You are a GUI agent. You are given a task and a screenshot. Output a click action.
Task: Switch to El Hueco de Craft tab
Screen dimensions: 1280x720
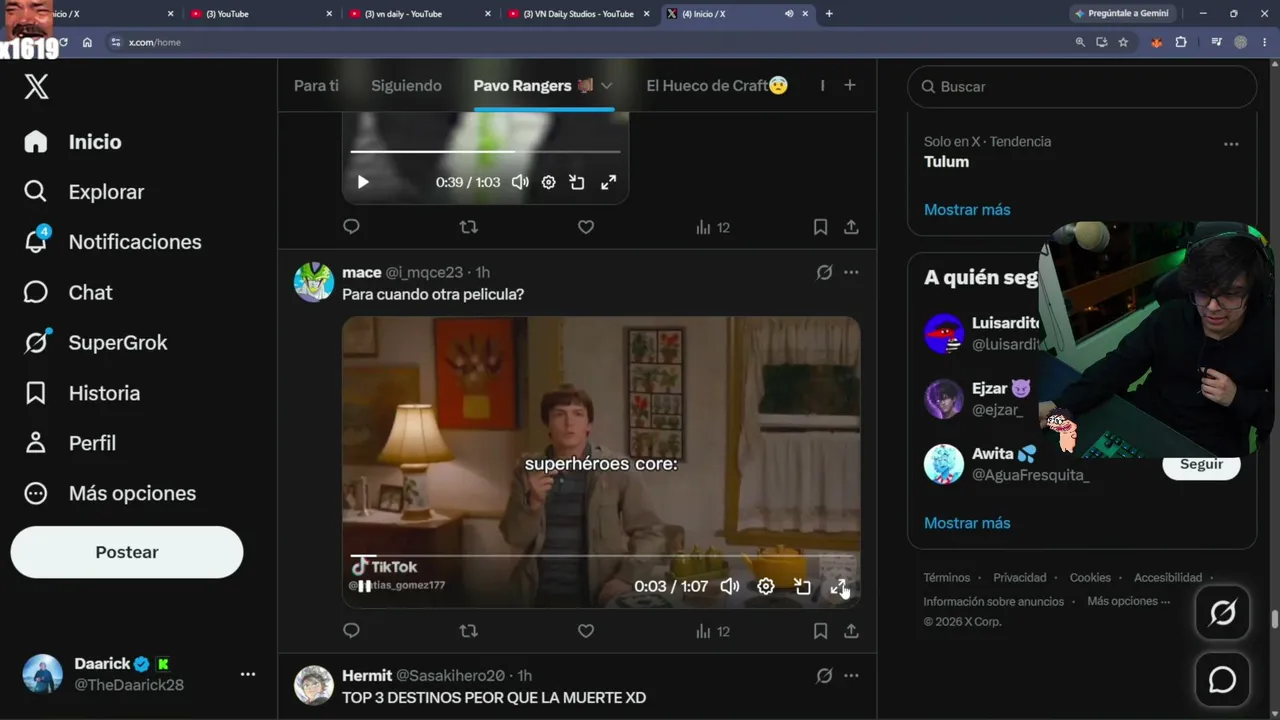point(717,86)
